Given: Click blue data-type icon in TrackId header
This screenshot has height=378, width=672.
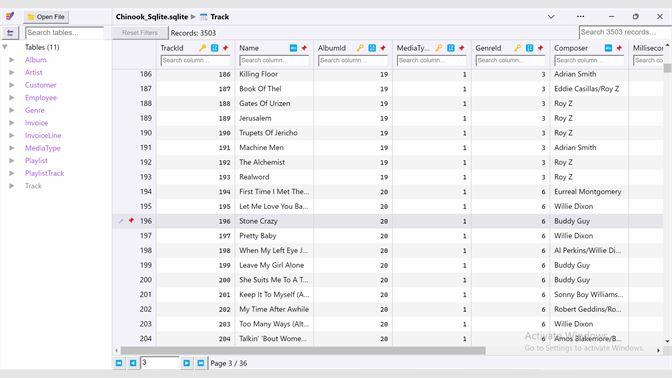Looking at the screenshot, I should [214, 48].
